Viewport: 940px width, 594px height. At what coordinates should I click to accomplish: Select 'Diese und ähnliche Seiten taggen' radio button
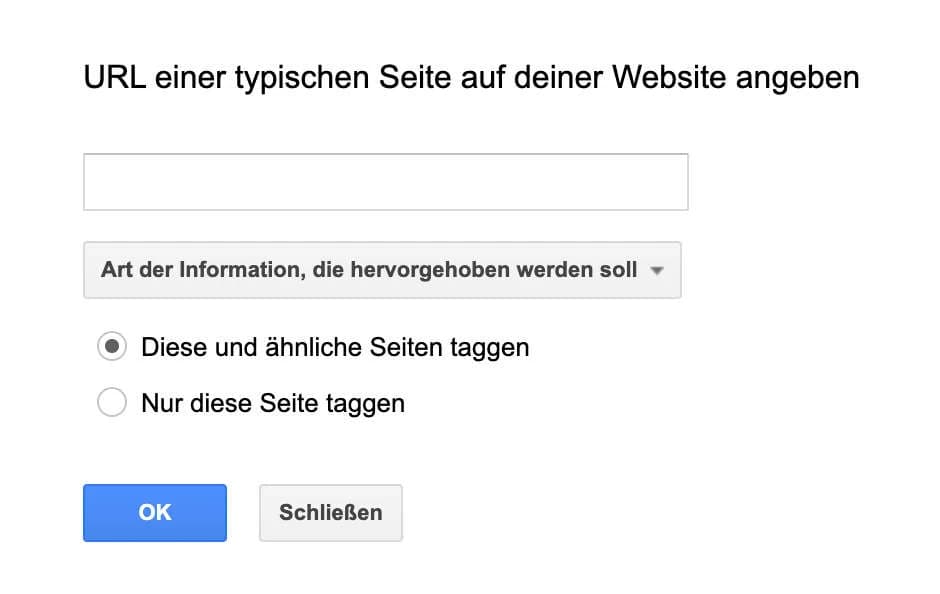point(112,348)
